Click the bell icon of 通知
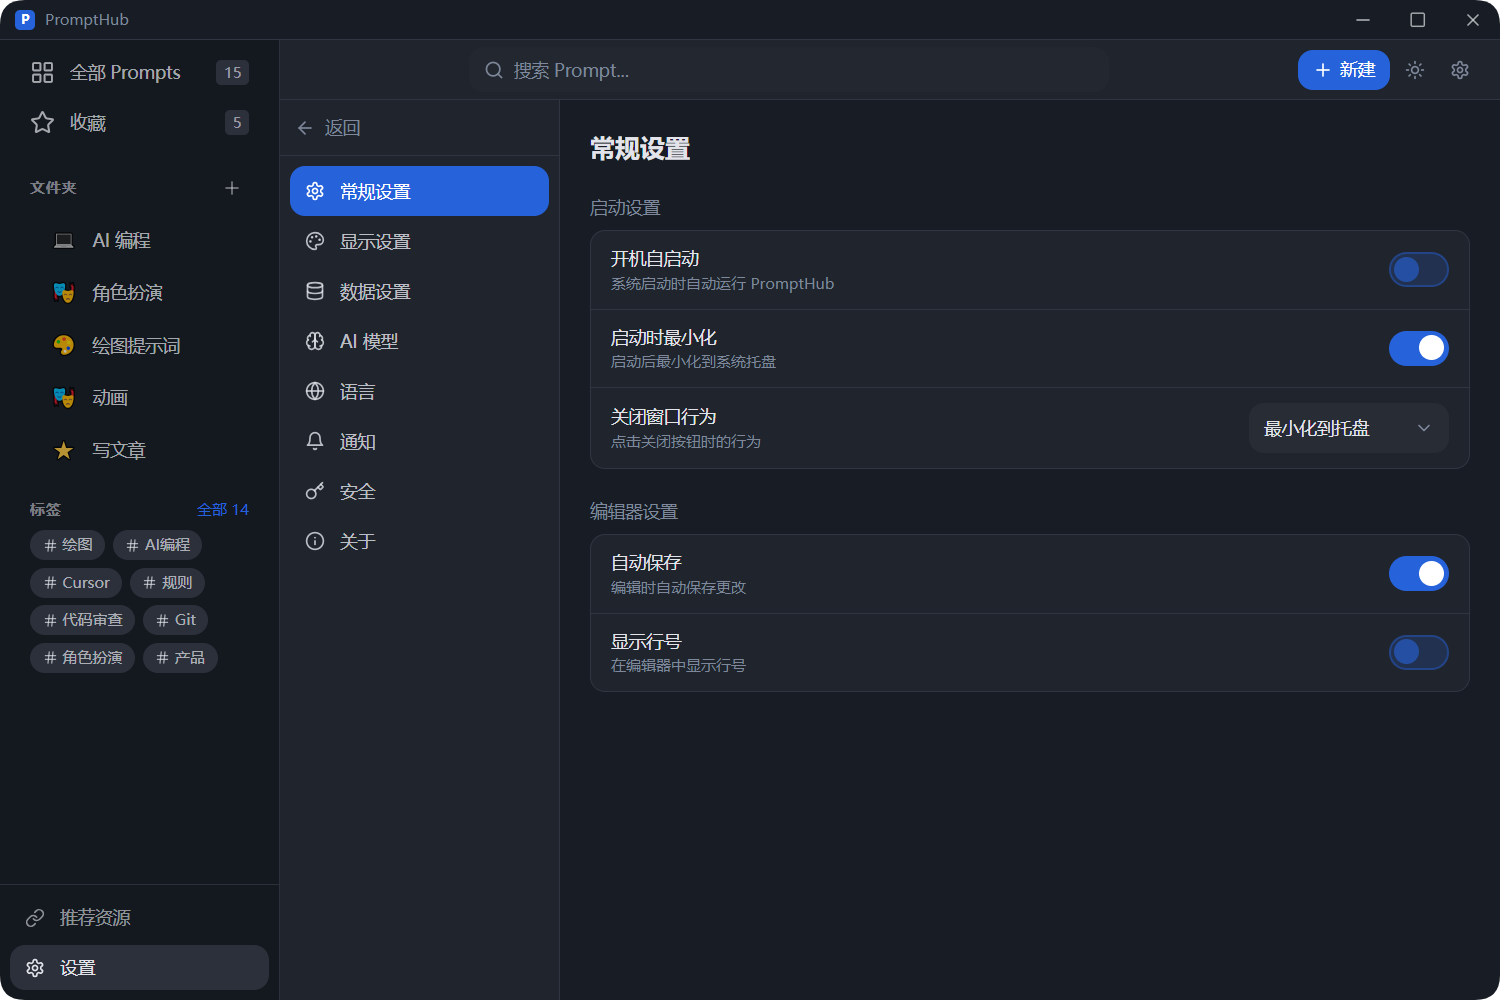The height and width of the screenshot is (1000, 1500). [x=315, y=441]
